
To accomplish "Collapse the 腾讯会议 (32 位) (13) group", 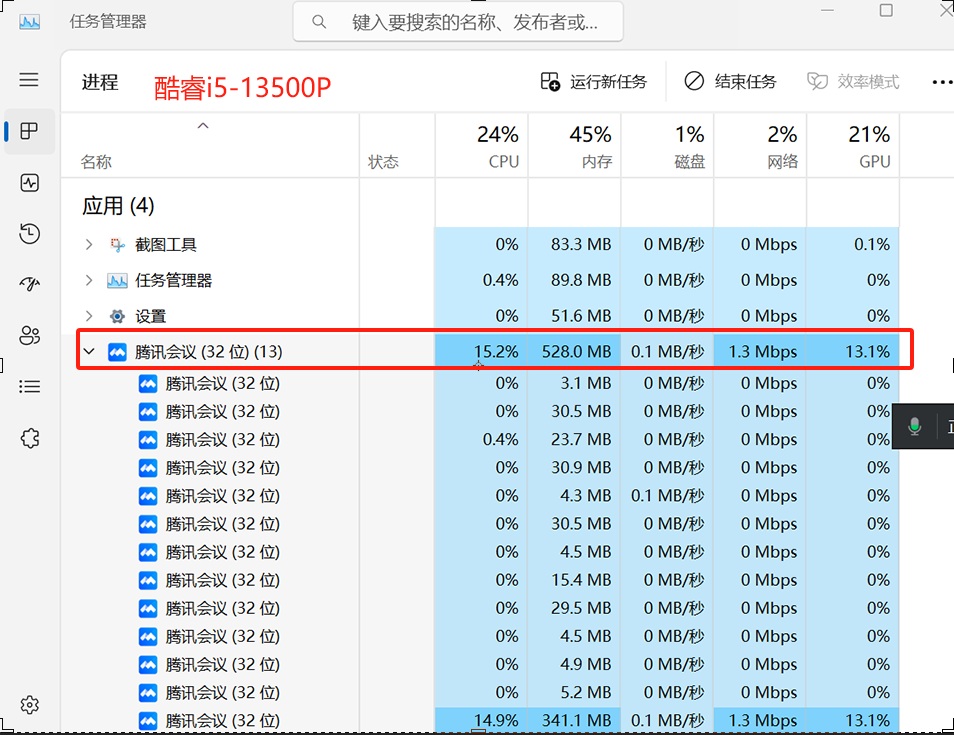I will click(x=89, y=352).
